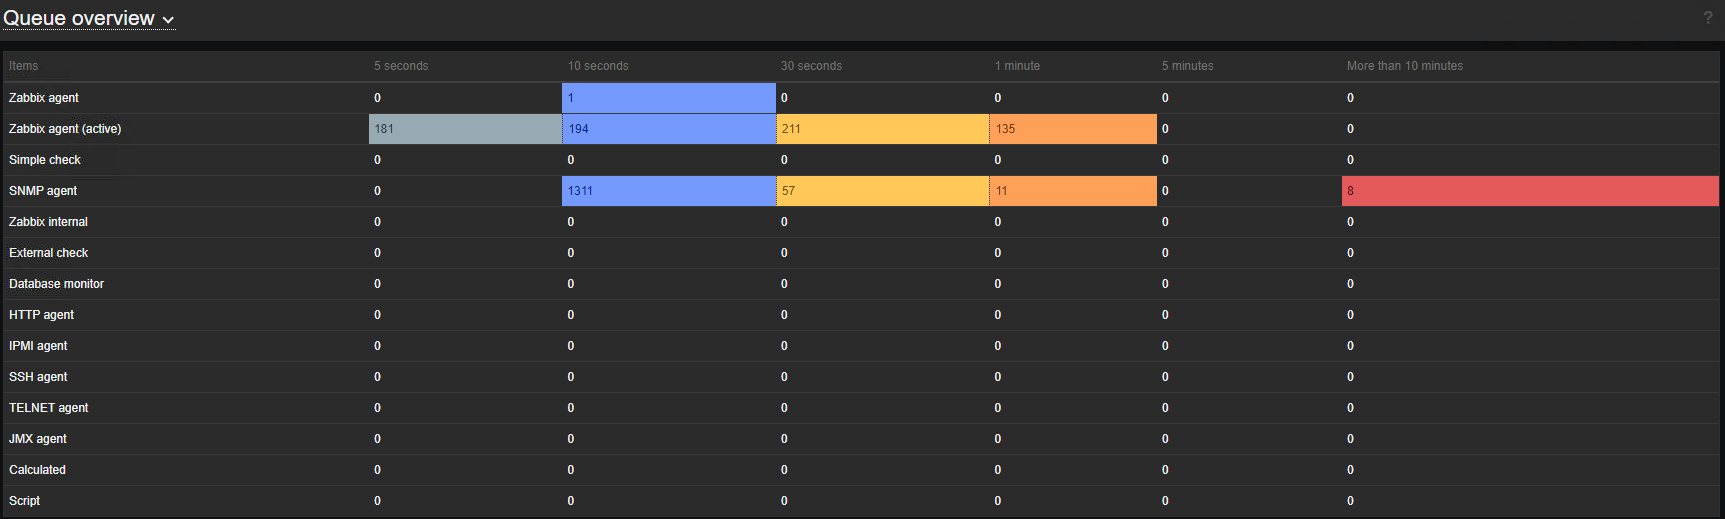The height and width of the screenshot is (519, 1725).
Task: Click the red SNMP agent cell showing 8
Action: 1530,191
